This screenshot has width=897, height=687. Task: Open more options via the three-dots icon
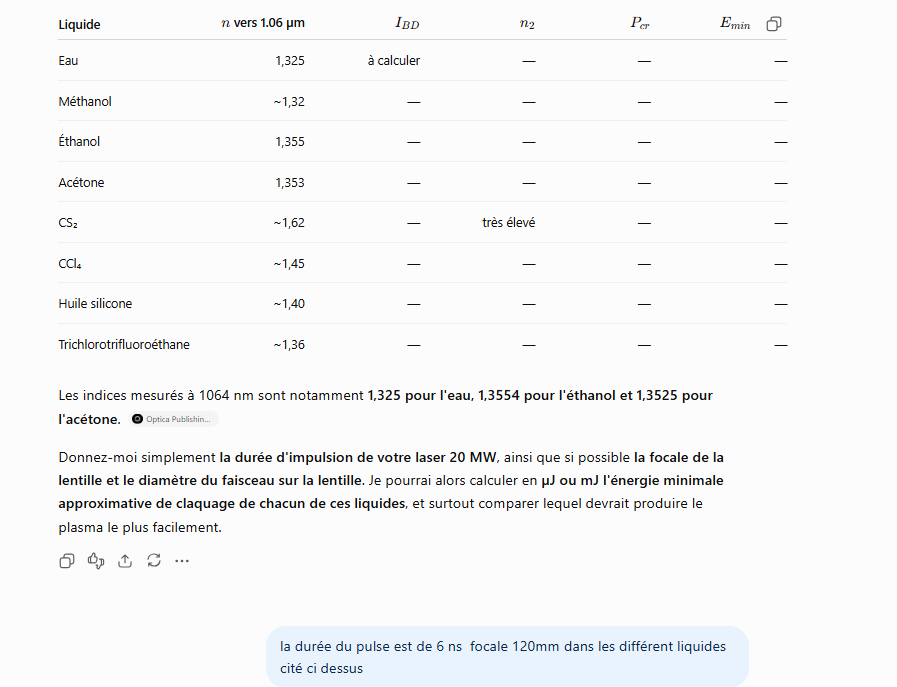182,561
